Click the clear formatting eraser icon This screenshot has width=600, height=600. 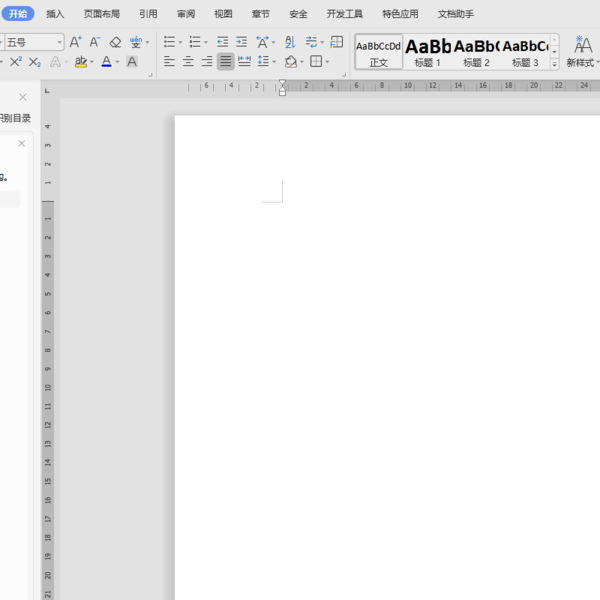coord(114,42)
